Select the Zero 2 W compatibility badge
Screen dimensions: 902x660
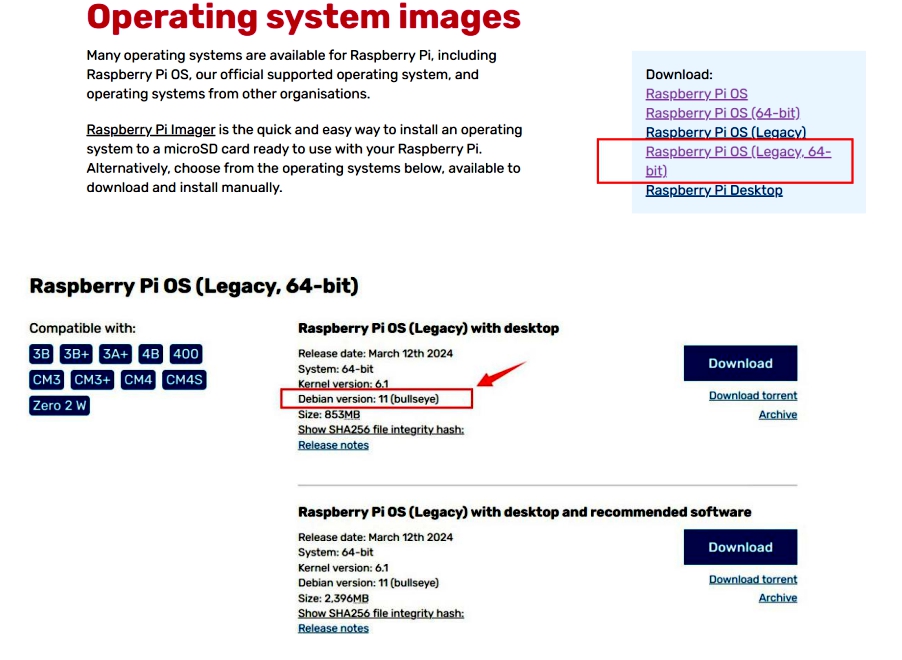tap(59, 406)
